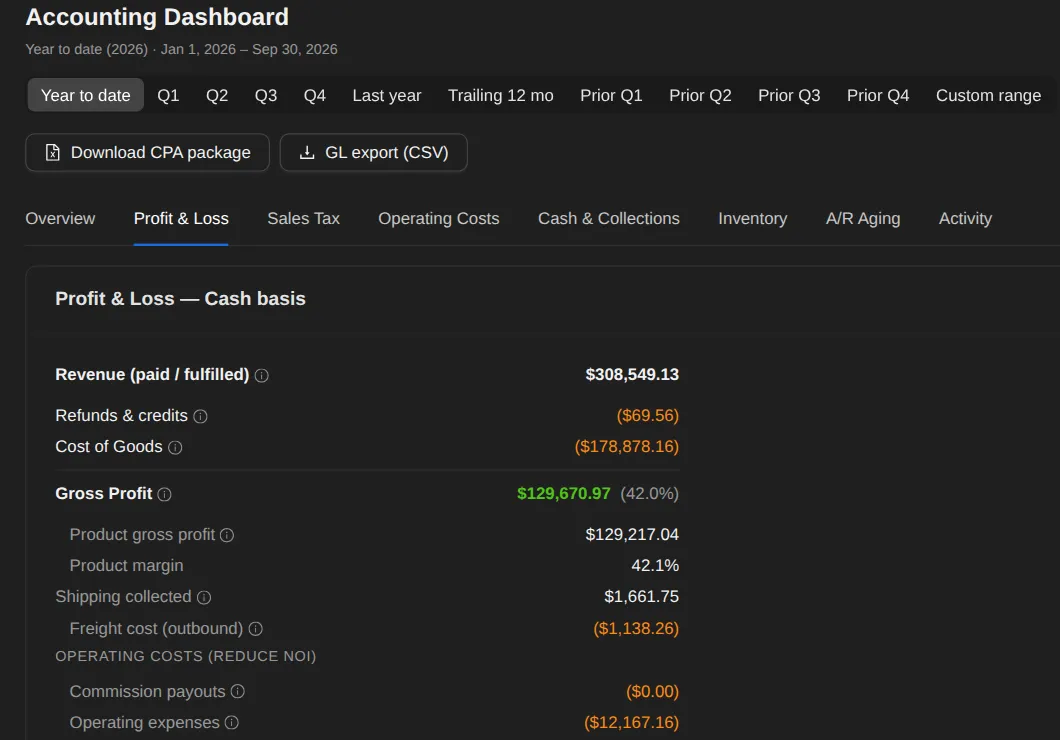Click the product margin value 42.1%
The height and width of the screenshot is (740, 1060).
click(x=655, y=566)
